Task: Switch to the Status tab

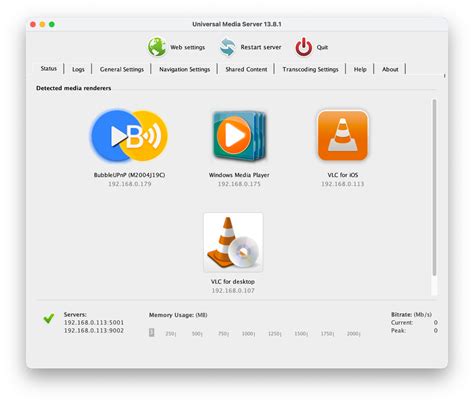Action: 49,69
